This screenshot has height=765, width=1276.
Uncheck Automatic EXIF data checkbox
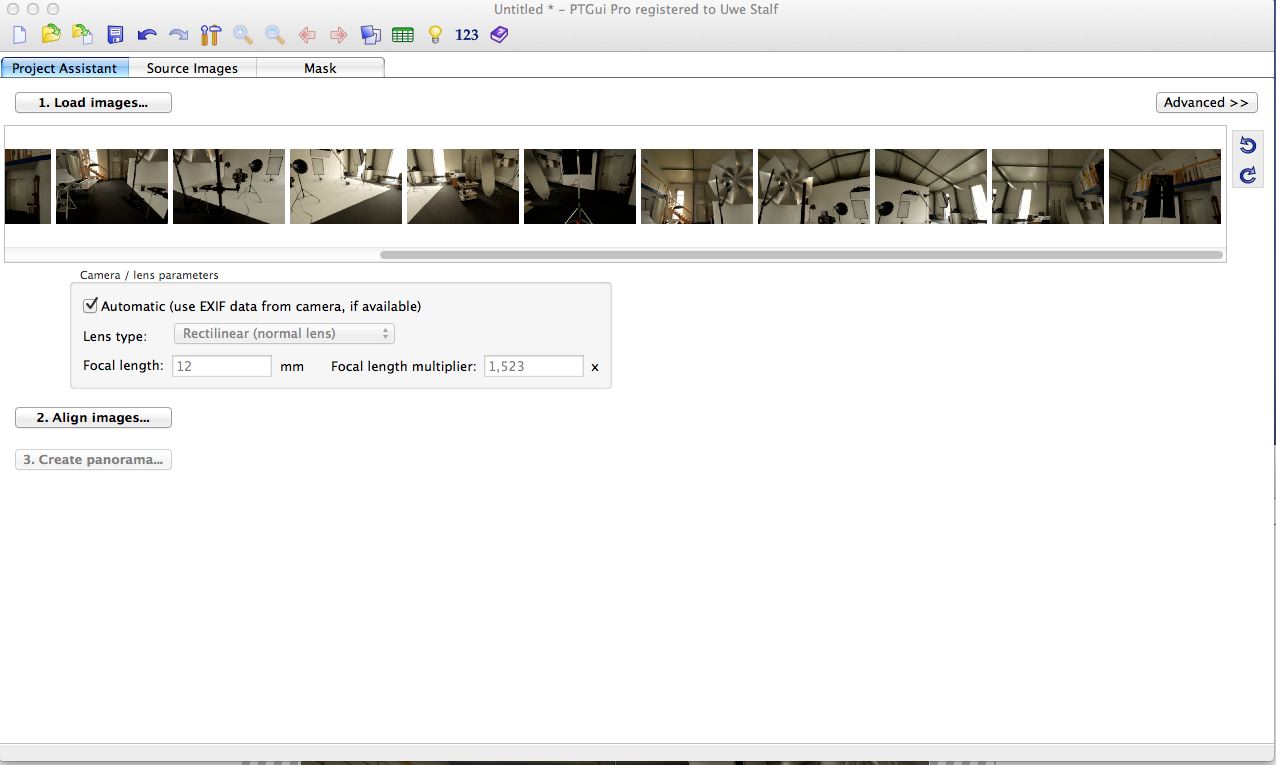(91, 306)
